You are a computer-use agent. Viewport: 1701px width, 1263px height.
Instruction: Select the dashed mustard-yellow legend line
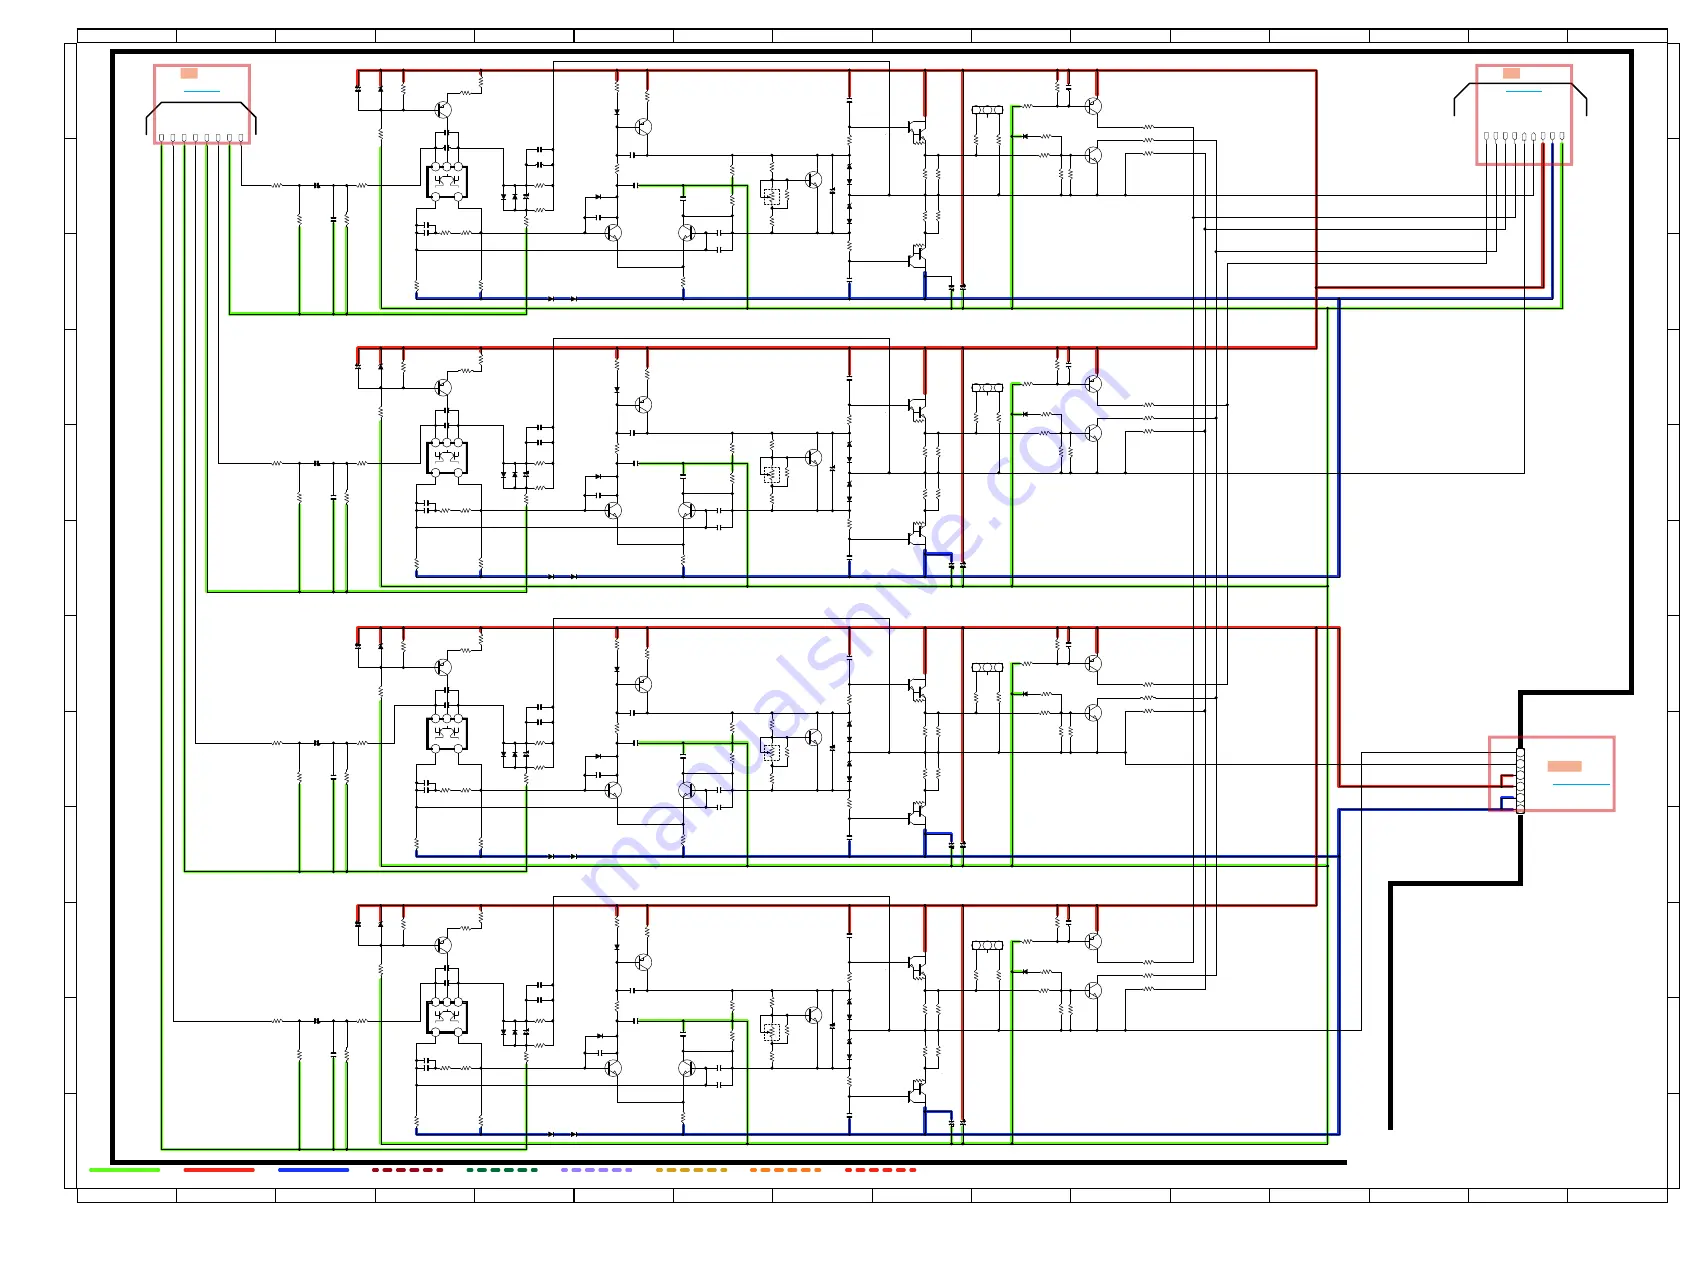(692, 1169)
